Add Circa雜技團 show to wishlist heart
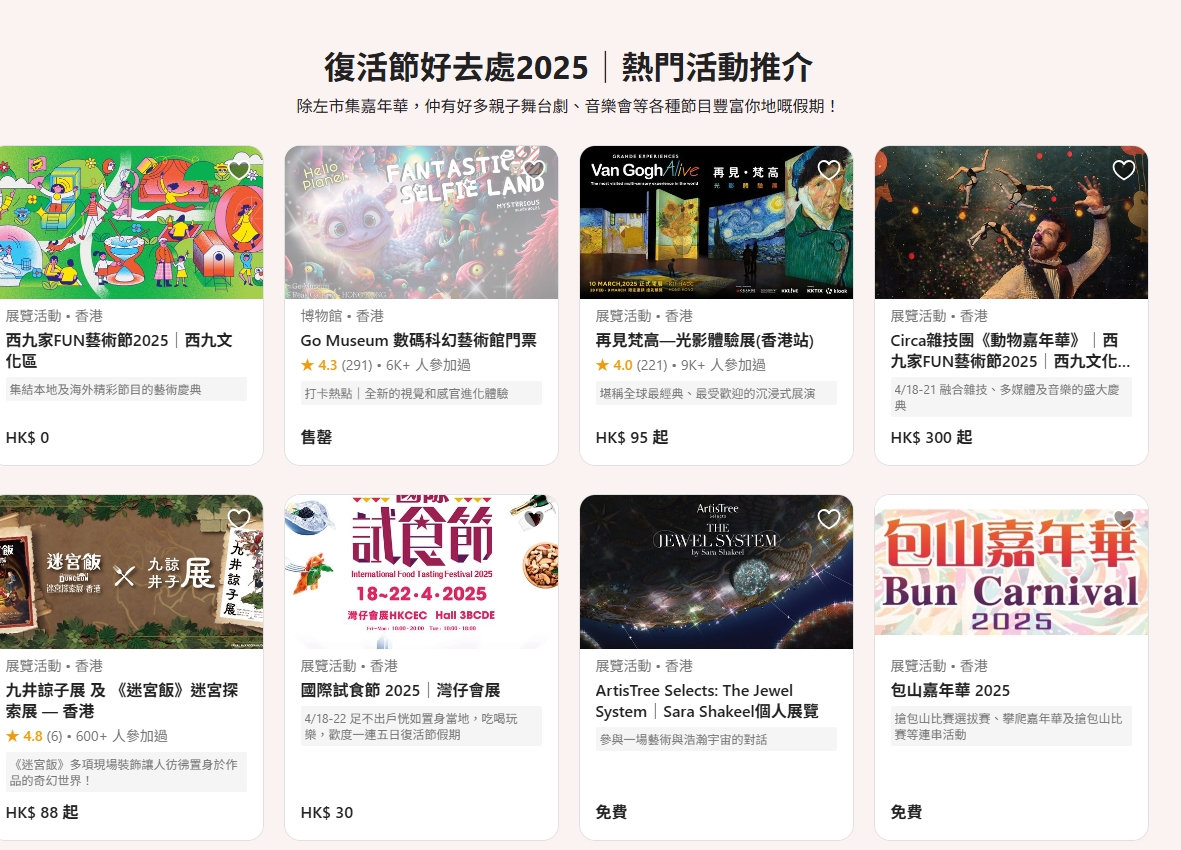1181x850 pixels. pyautogui.click(x=1124, y=170)
